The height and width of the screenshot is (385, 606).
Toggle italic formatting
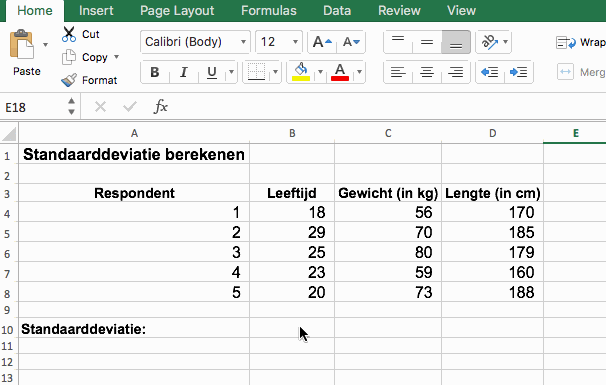[x=184, y=72]
